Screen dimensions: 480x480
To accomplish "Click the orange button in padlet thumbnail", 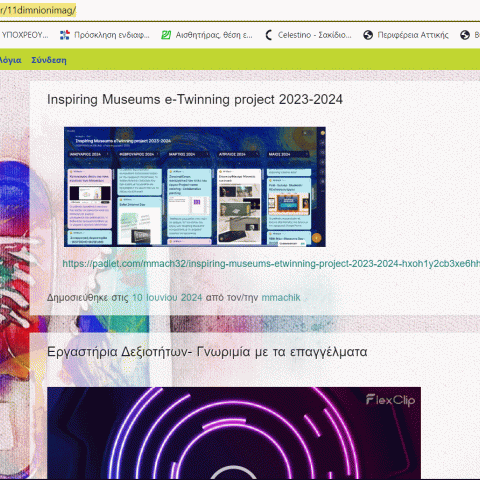I will [316, 238].
